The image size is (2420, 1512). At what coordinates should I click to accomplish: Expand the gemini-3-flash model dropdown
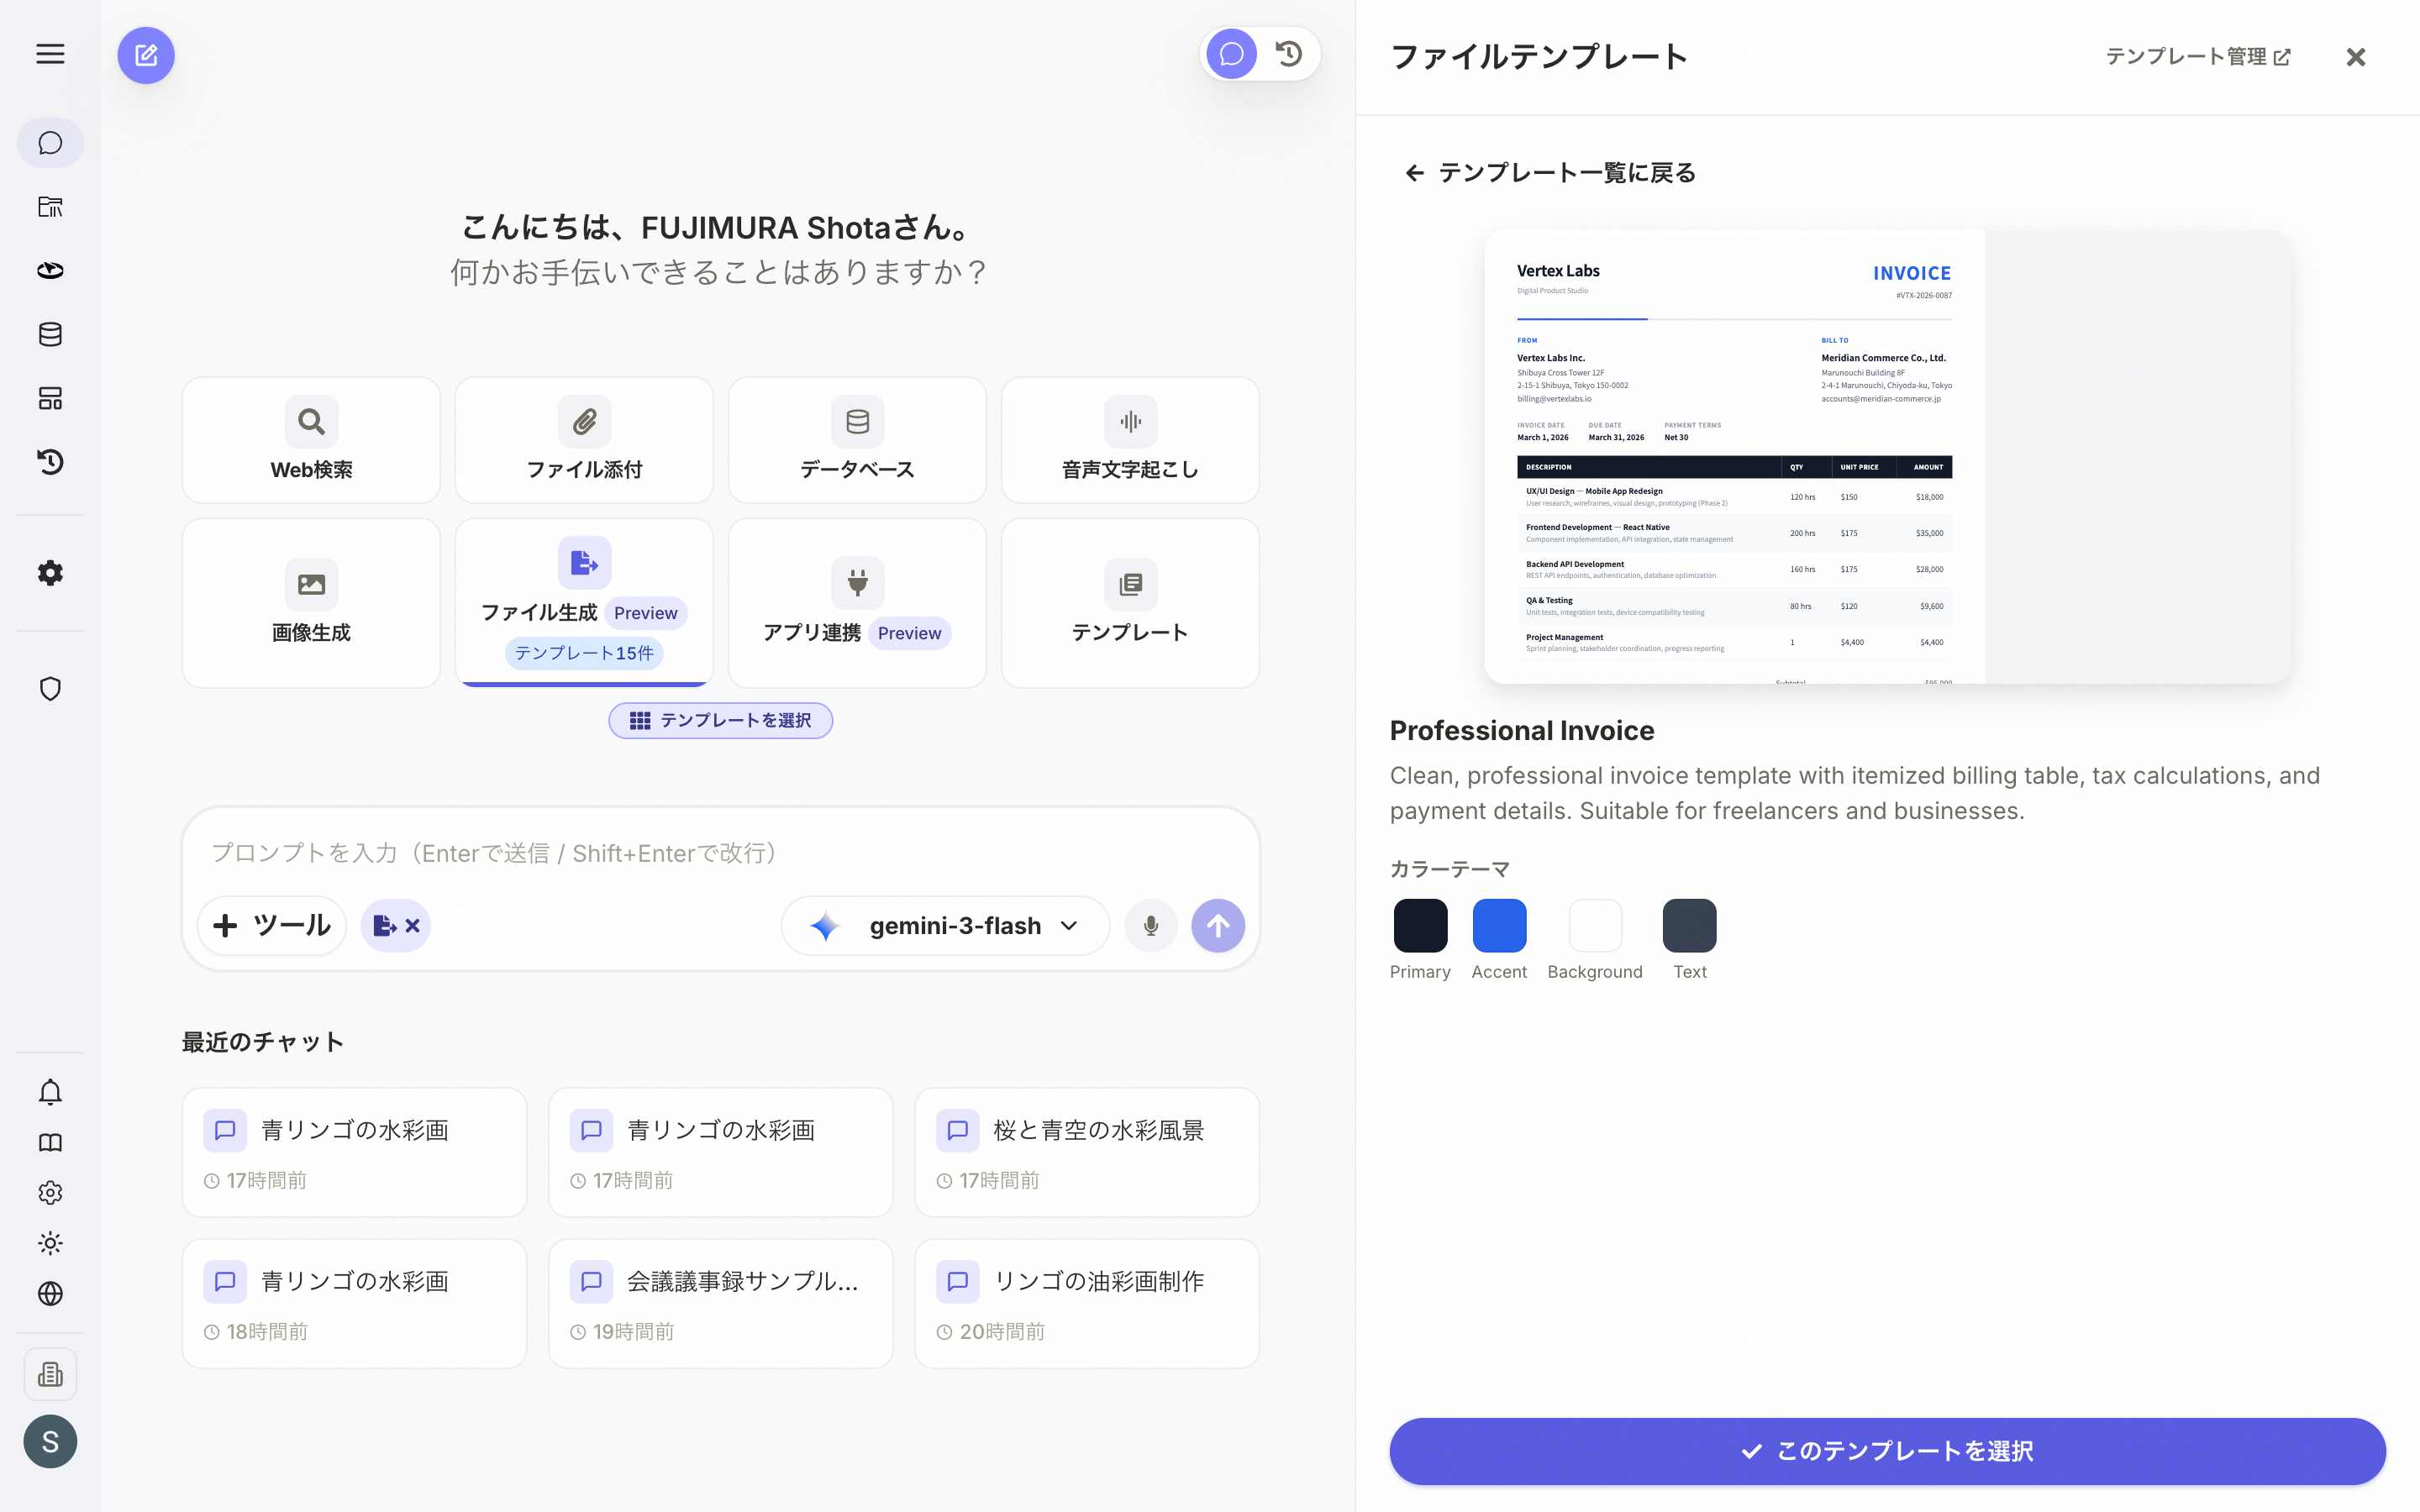click(945, 925)
